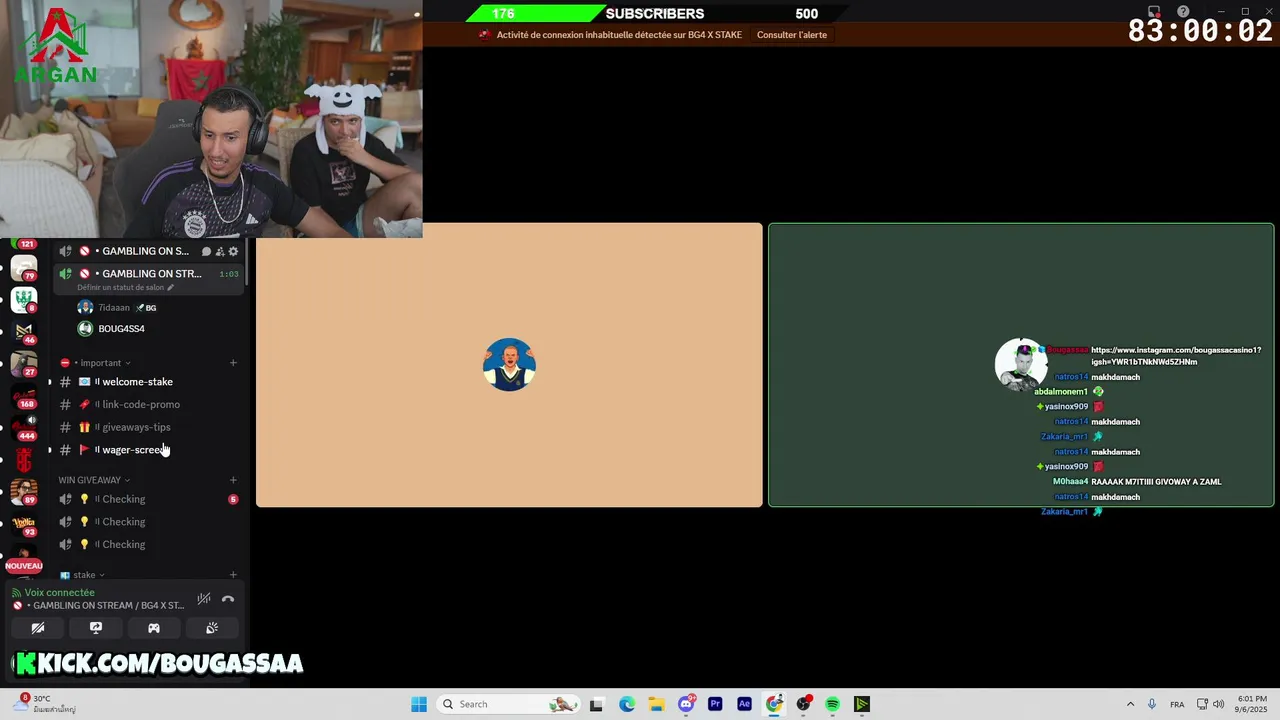Image resolution: width=1280 pixels, height=720 pixels.
Task: Launch Microsoft Edge from taskbar
Action: point(627,704)
